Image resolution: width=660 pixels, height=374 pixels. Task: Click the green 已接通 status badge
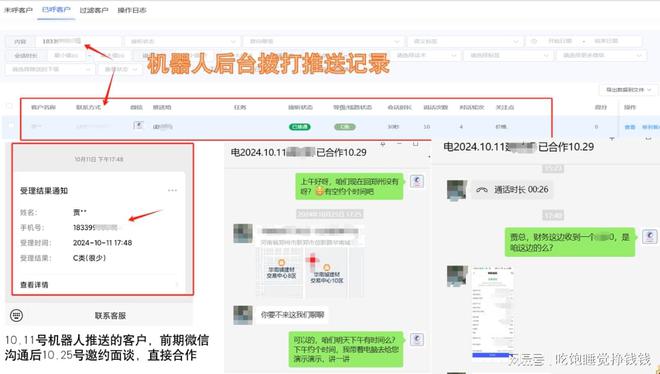click(x=300, y=127)
